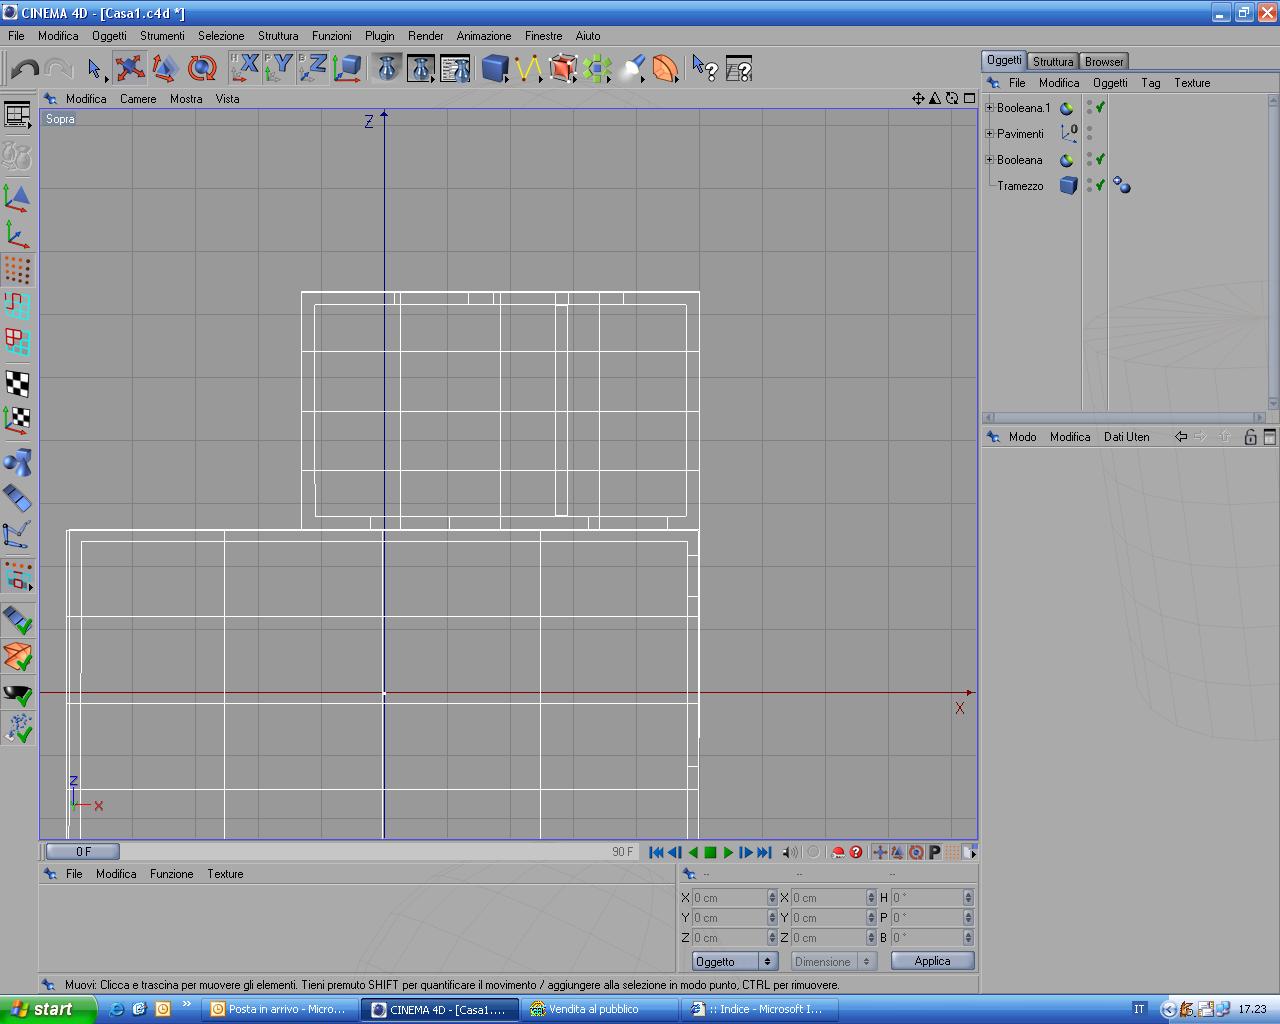
Task: Expand the Pavimenti object group
Action: pyautogui.click(x=989, y=133)
